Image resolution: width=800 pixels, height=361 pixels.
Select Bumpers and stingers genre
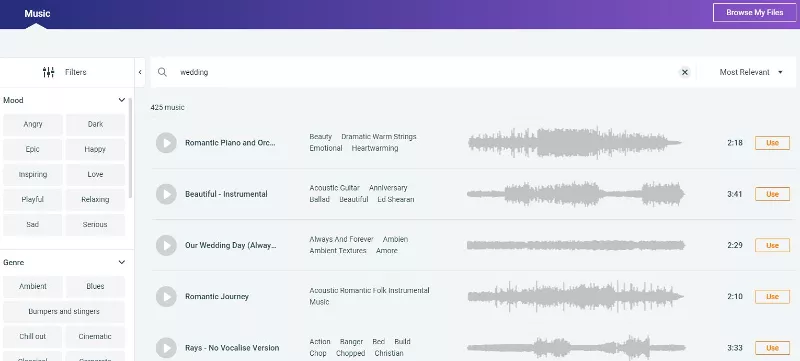tap(64, 312)
